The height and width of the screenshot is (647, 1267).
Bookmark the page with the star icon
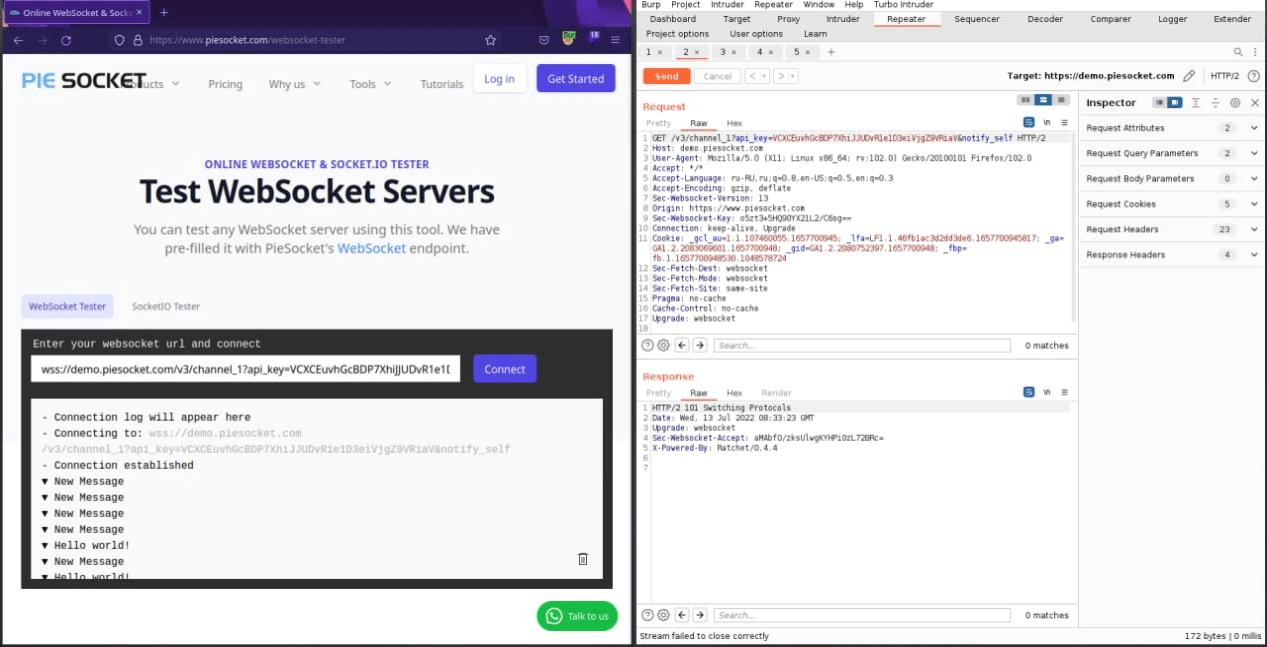pyautogui.click(x=490, y=41)
